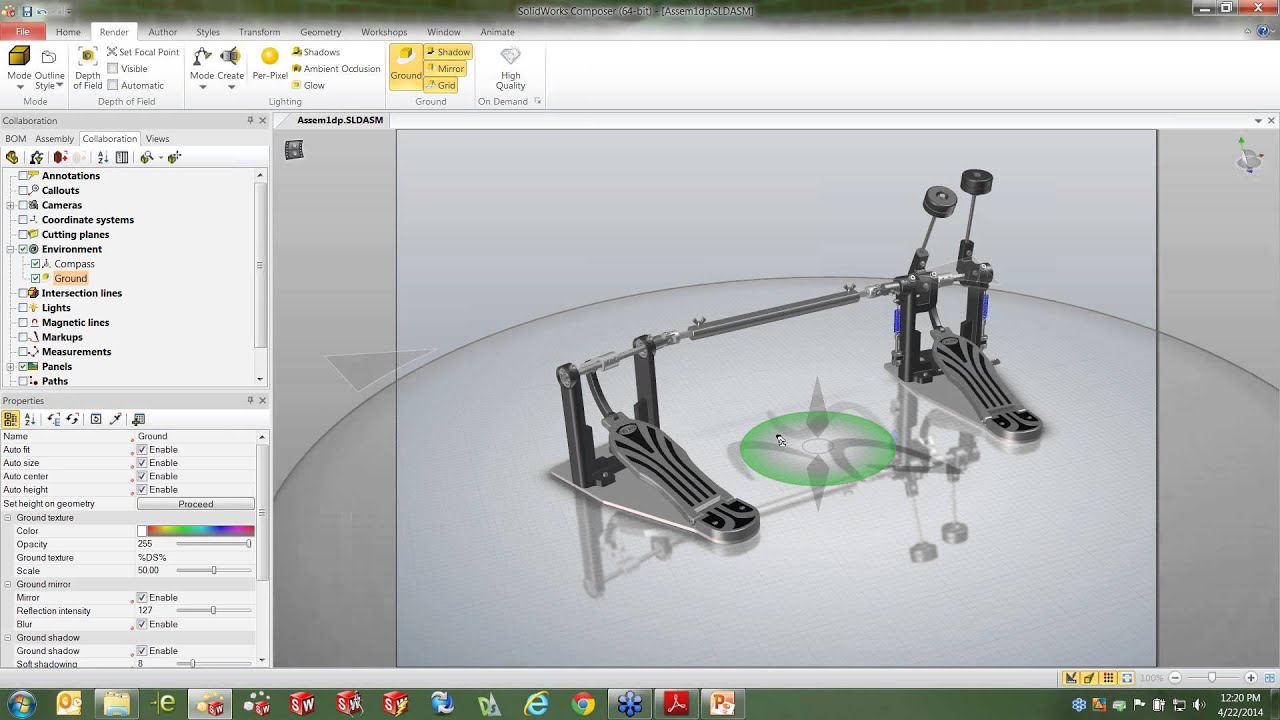Screen dimensions: 1280x720
Task: Click the first Collaboration toolbar icon
Action: (12, 157)
